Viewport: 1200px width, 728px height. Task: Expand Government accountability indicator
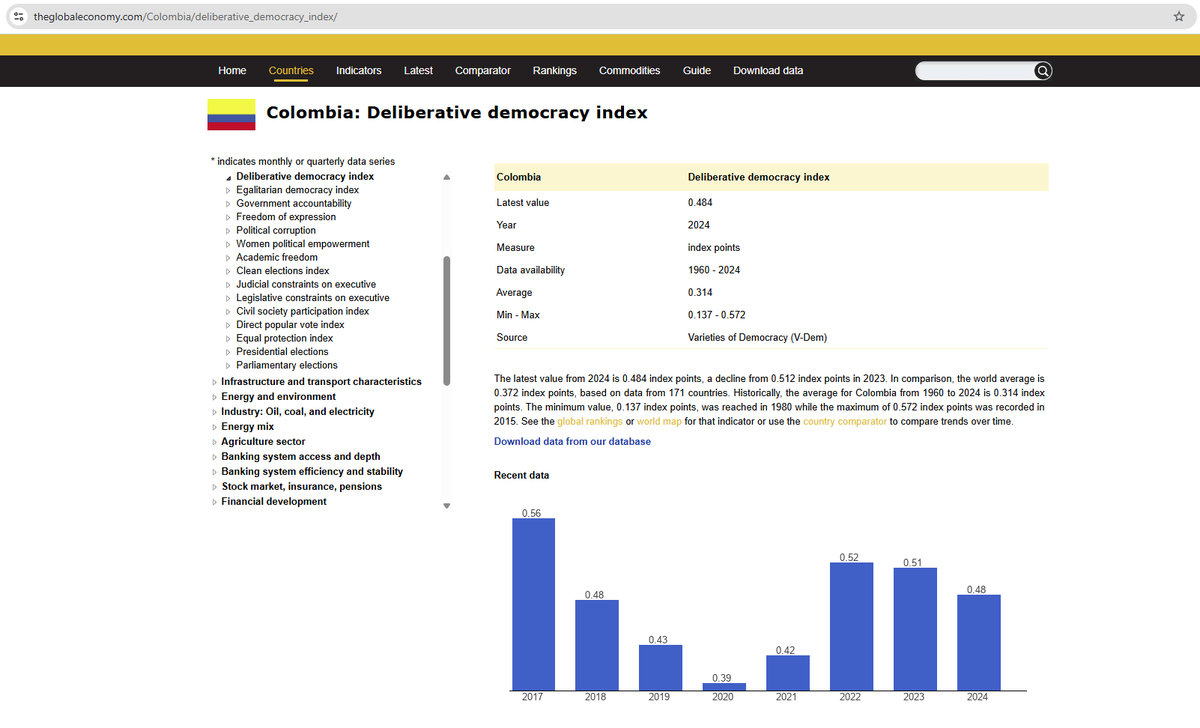229,203
